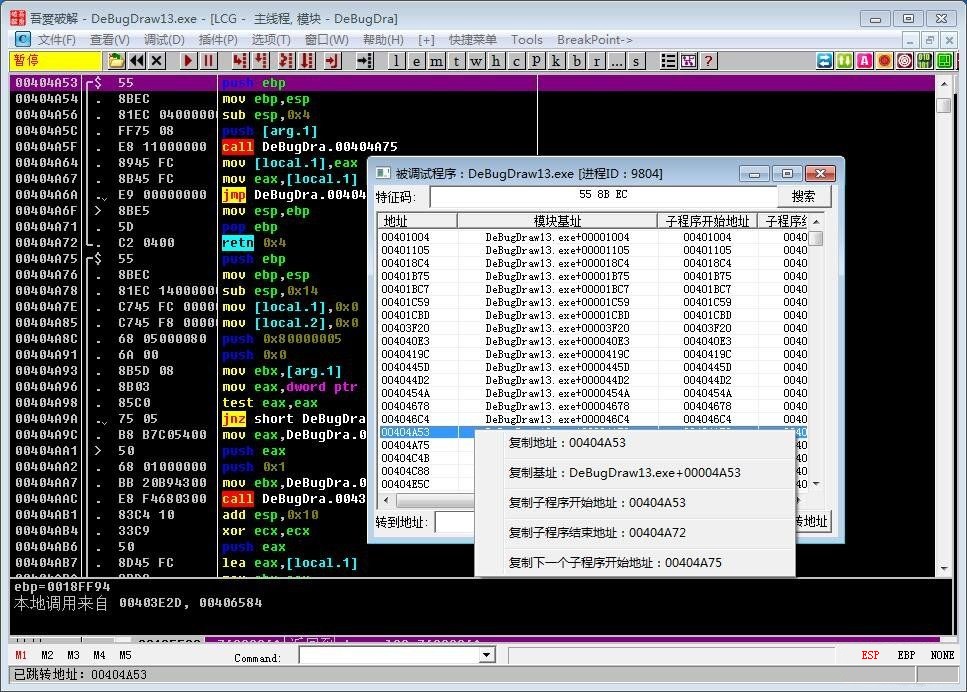
Task: Open handles window with 'h' button
Action: [x=496, y=60]
